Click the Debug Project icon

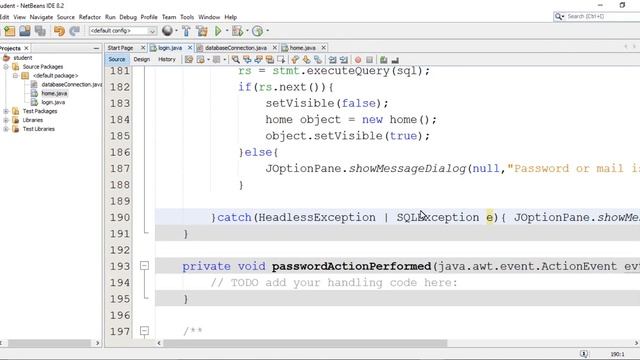237,31
